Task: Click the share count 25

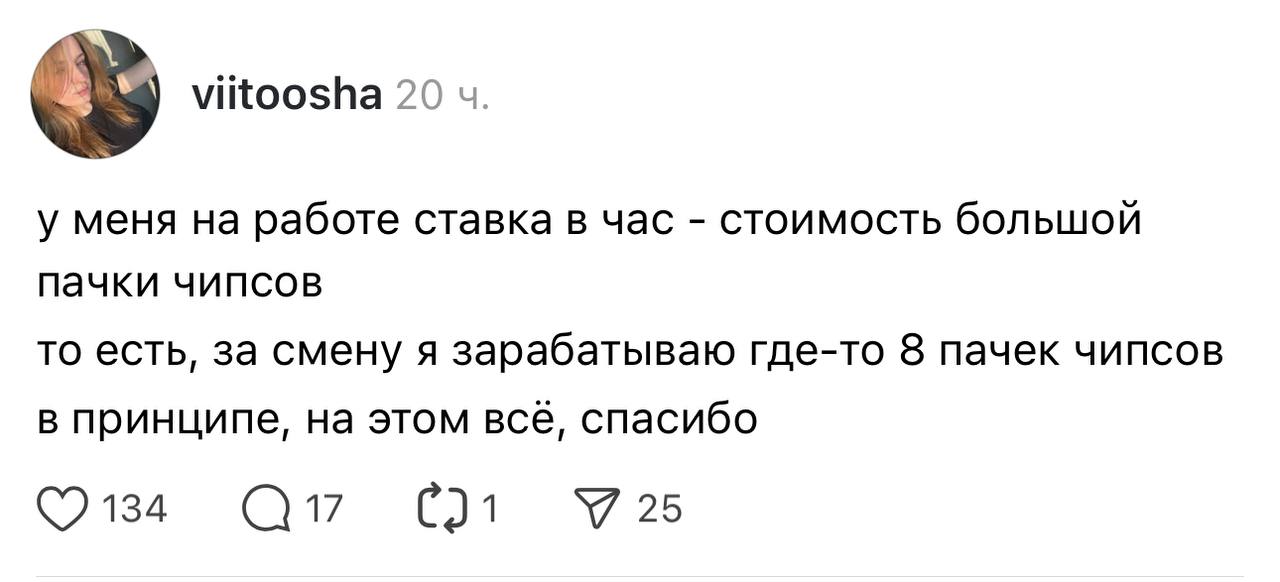Action: point(659,511)
